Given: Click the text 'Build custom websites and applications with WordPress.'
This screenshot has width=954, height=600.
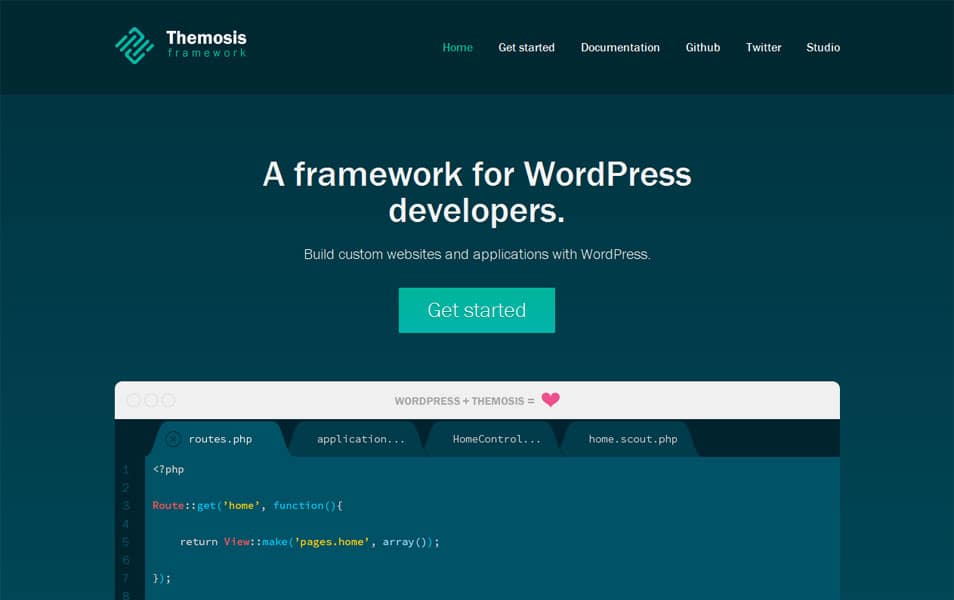Looking at the screenshot, I should point(477,254).
